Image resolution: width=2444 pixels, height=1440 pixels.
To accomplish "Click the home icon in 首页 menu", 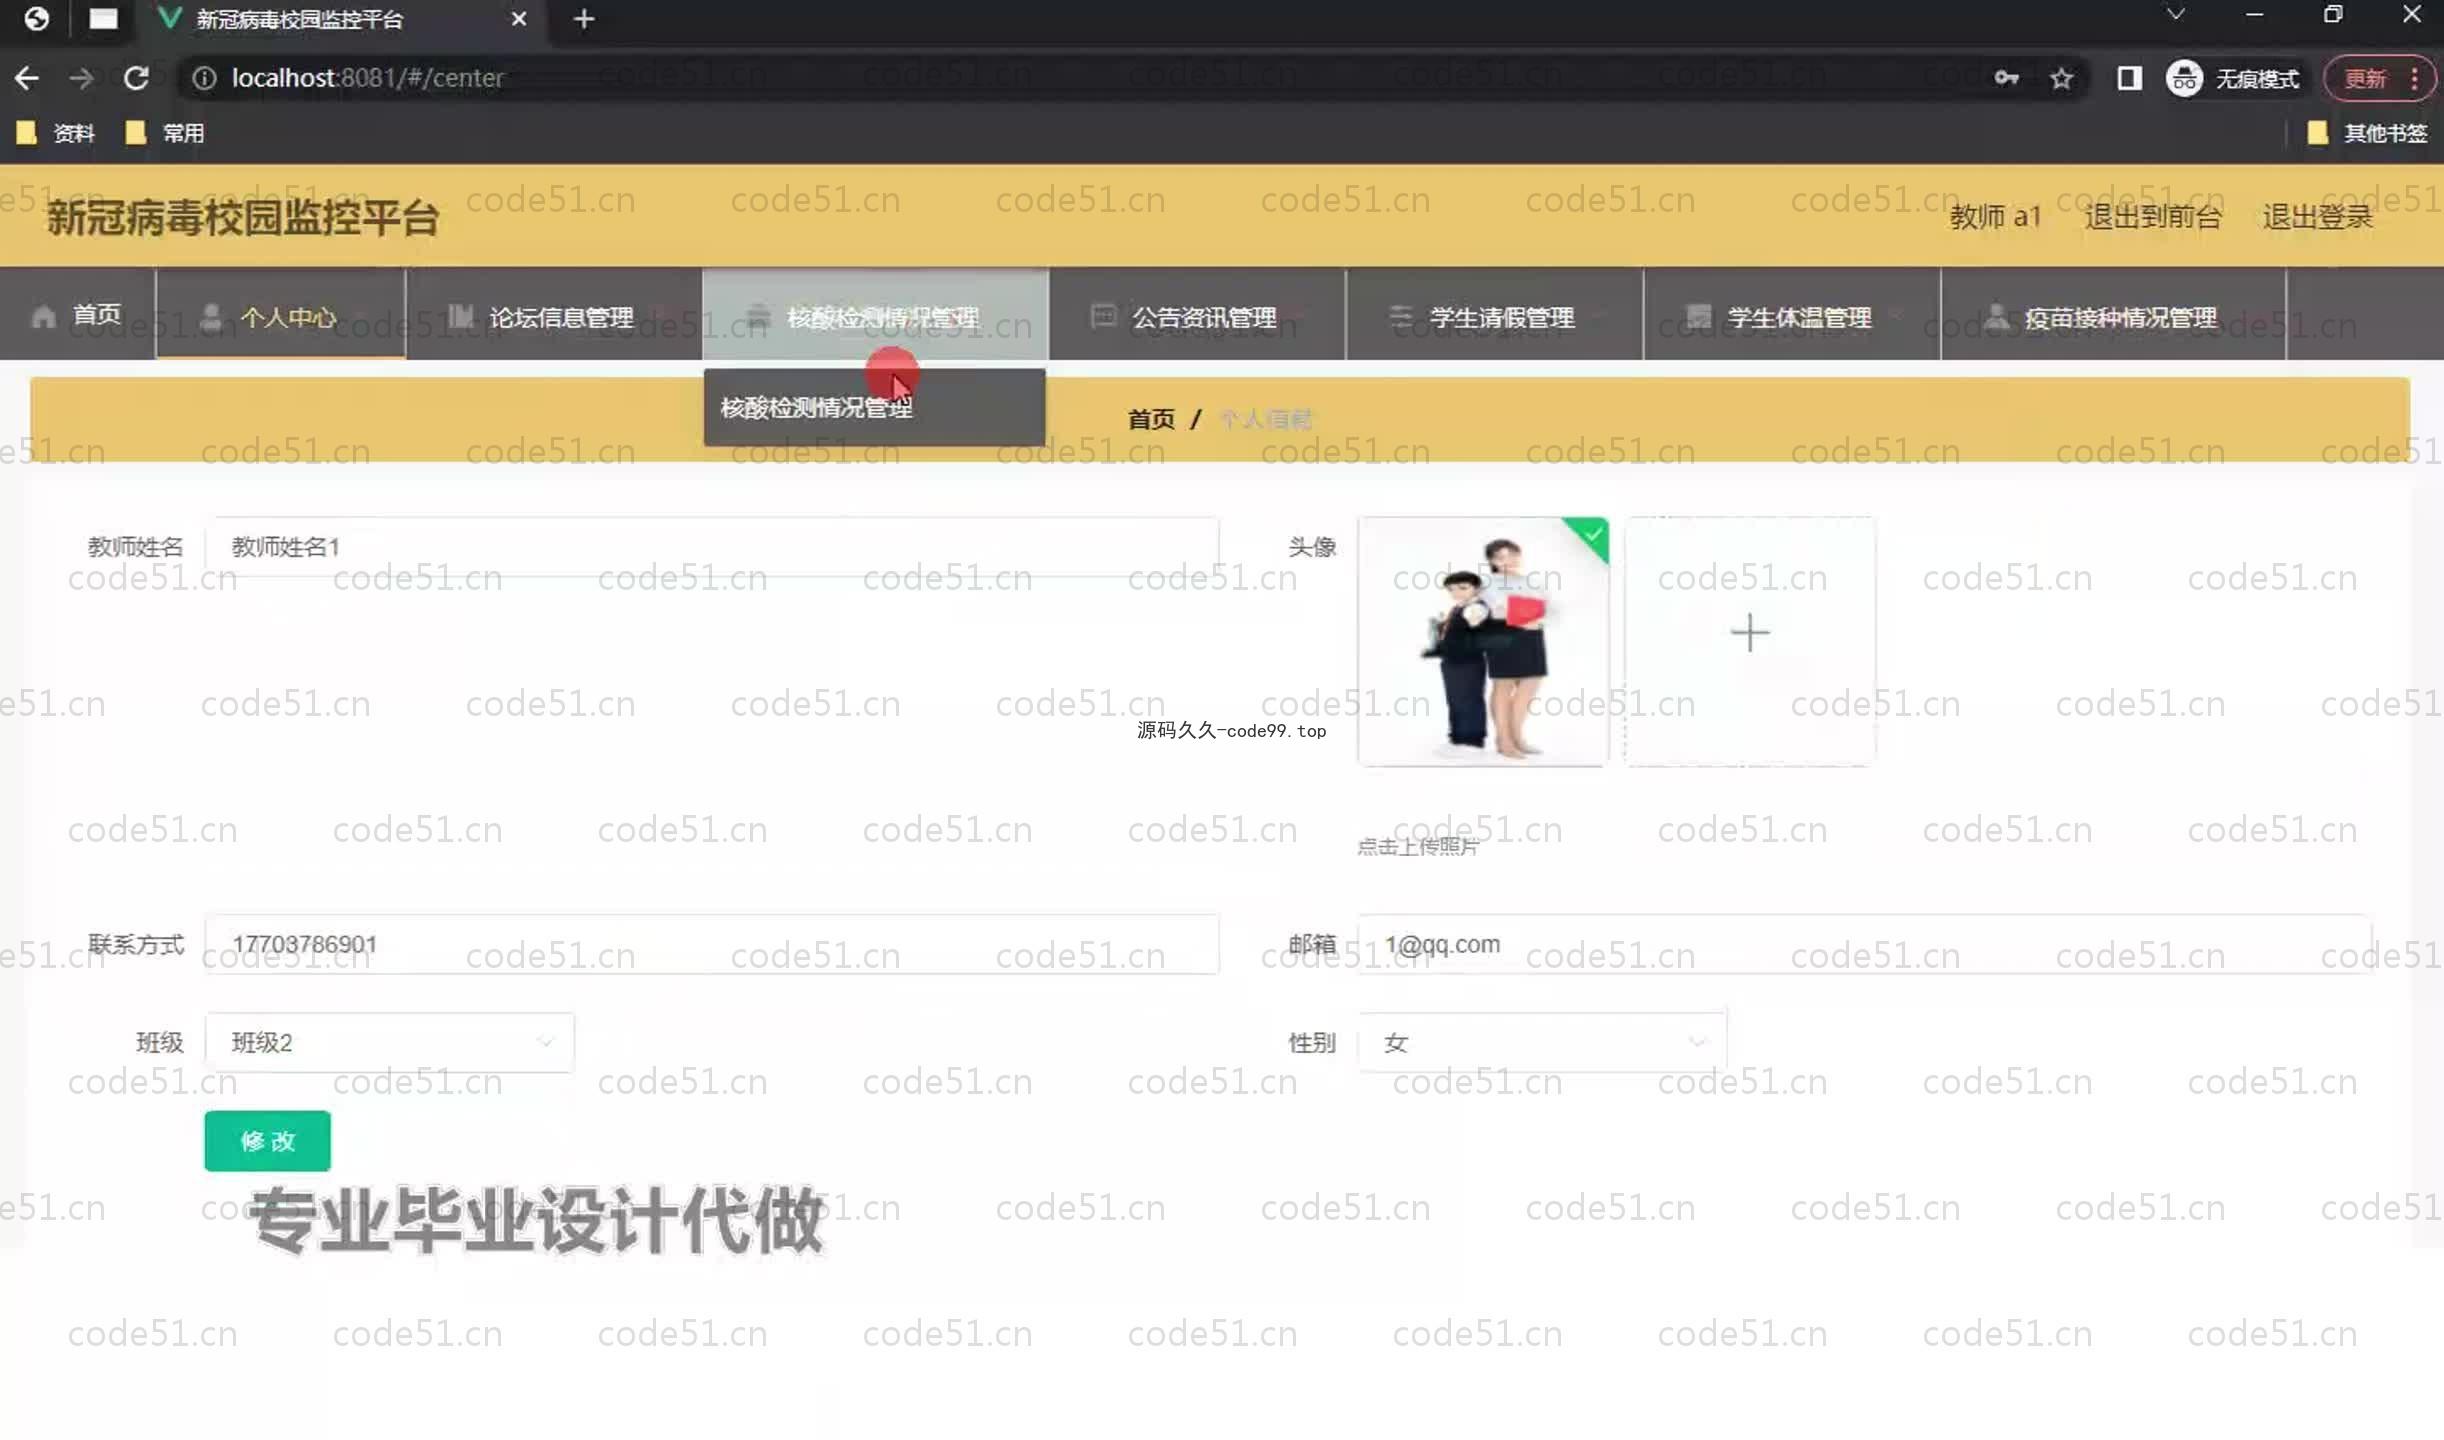I will [43, 317].
